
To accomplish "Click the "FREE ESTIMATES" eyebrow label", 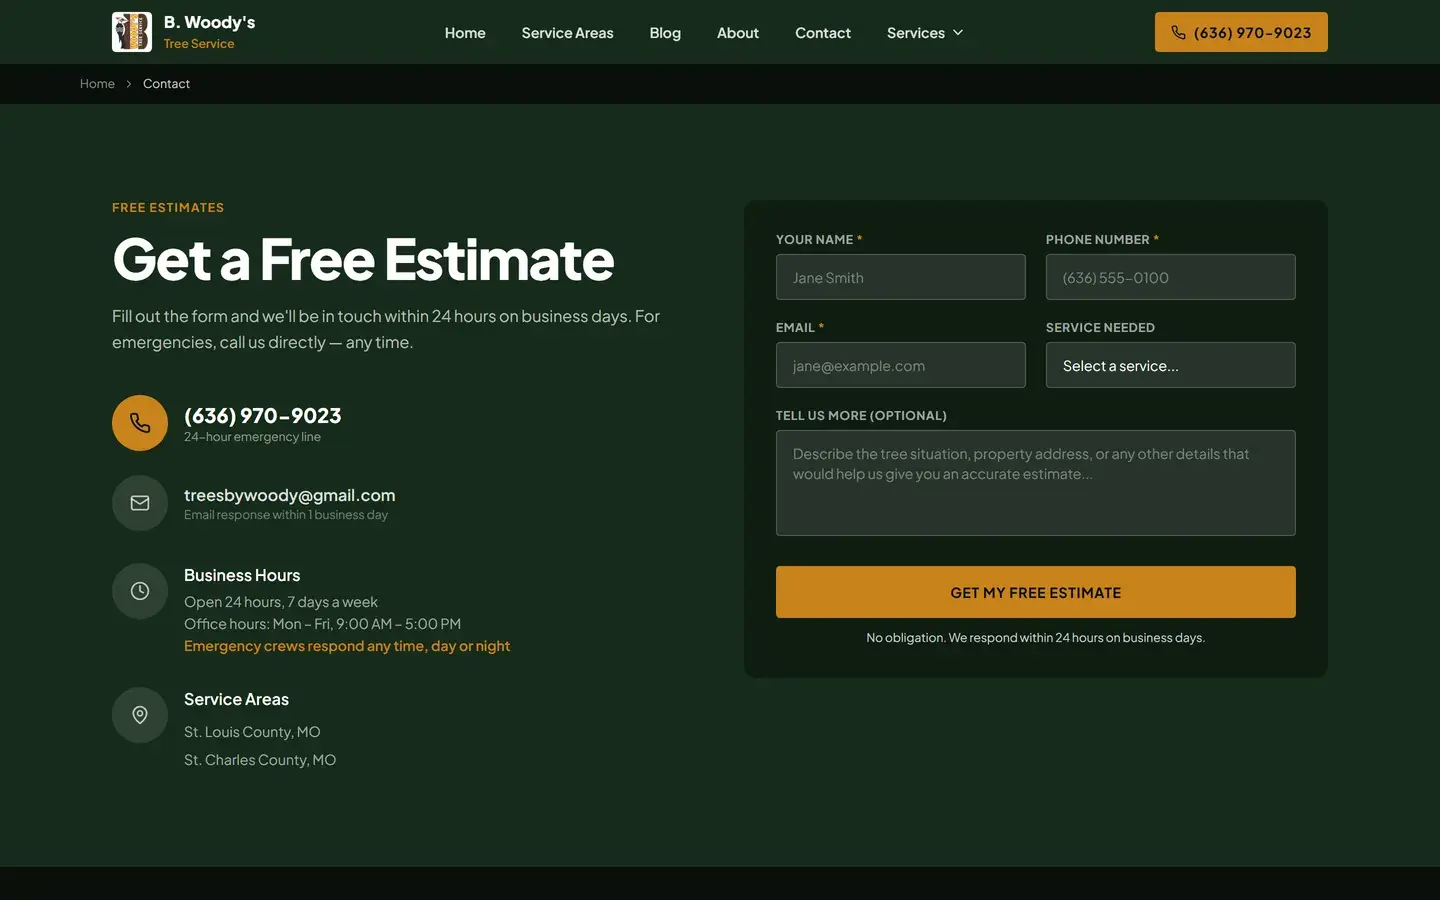I will pos(168,208).
